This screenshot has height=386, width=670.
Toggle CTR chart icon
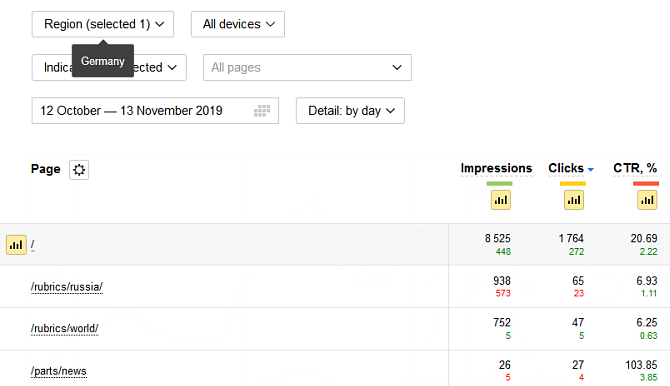[647, 200]
